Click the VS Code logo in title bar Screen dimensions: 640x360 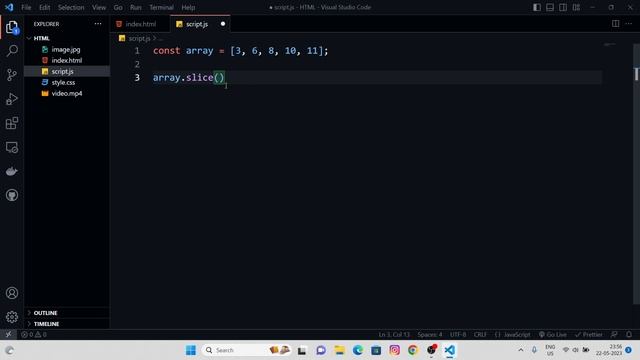point(9,7)
